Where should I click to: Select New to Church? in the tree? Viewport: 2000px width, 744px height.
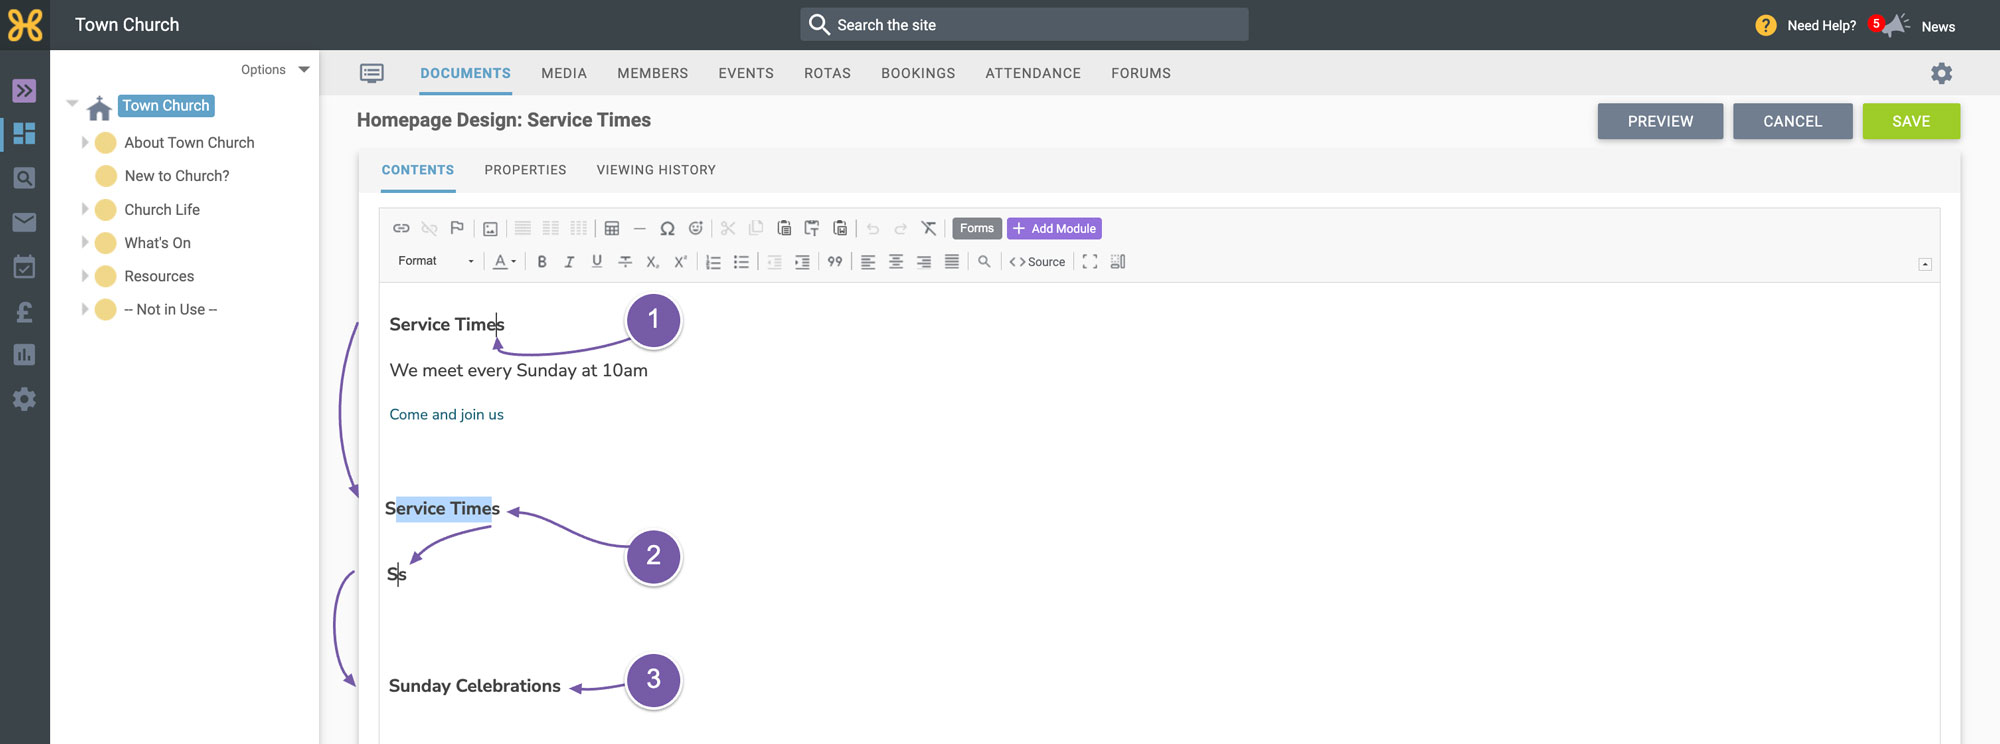[176, 176]
